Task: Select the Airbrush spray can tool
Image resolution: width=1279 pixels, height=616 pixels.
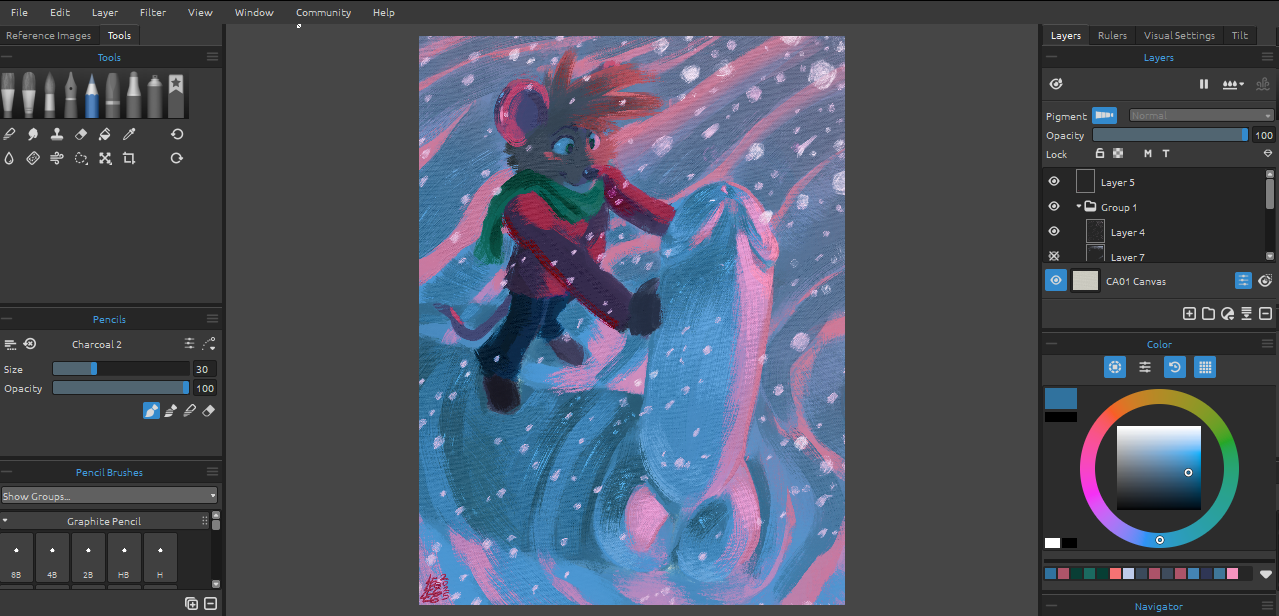Action: [x=155, y=96]
